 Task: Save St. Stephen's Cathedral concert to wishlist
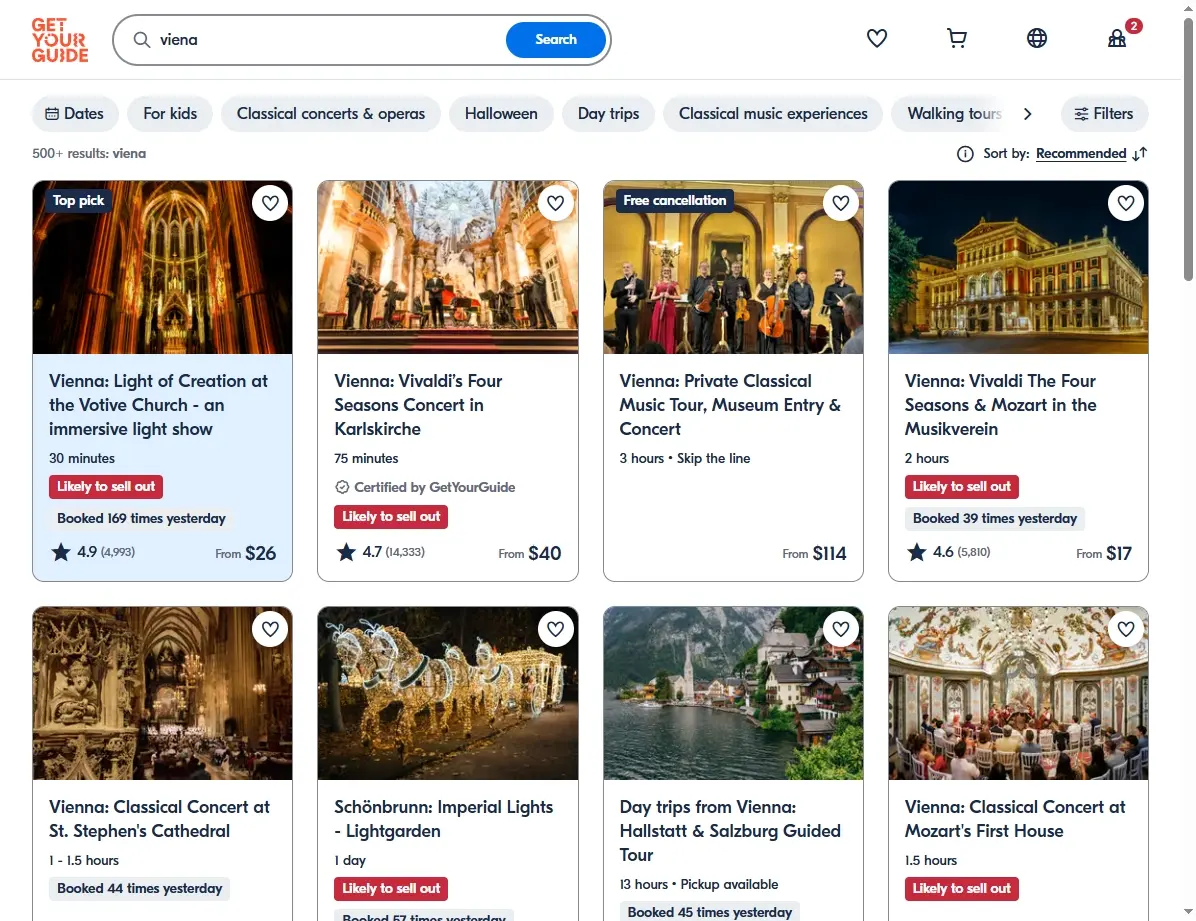(270, 629)
